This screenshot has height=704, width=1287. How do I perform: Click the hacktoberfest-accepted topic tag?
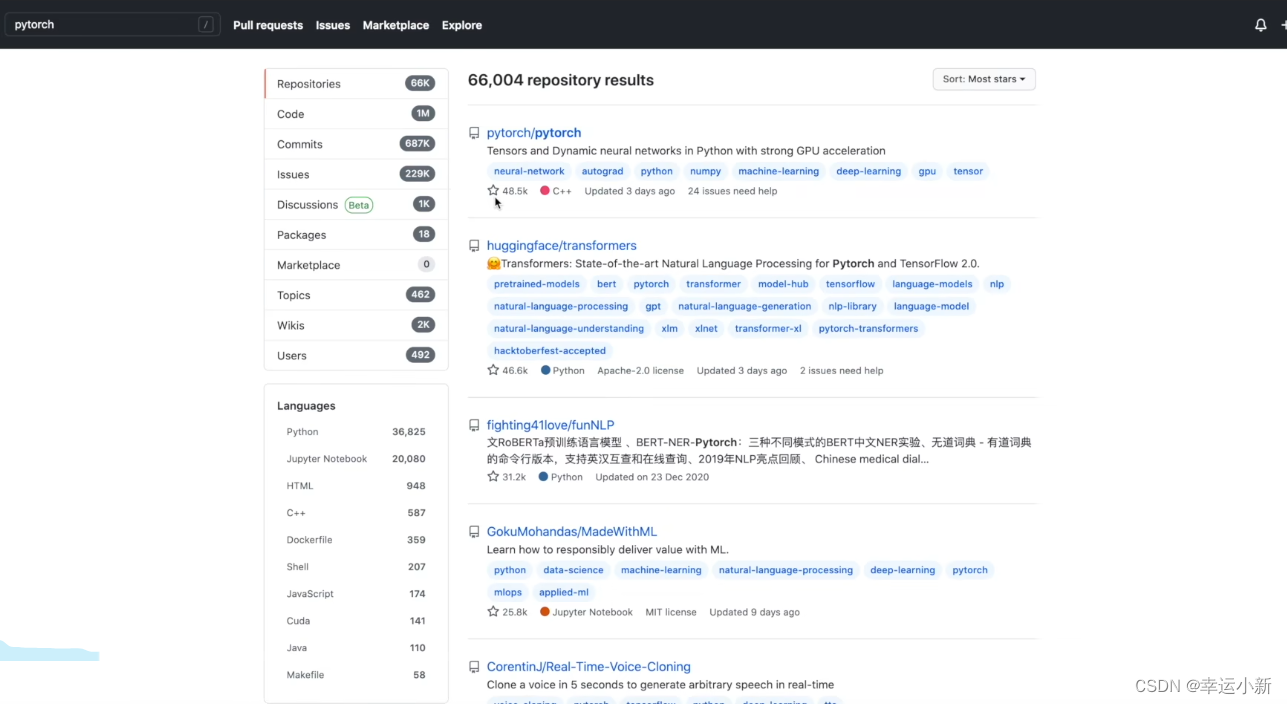550,351
